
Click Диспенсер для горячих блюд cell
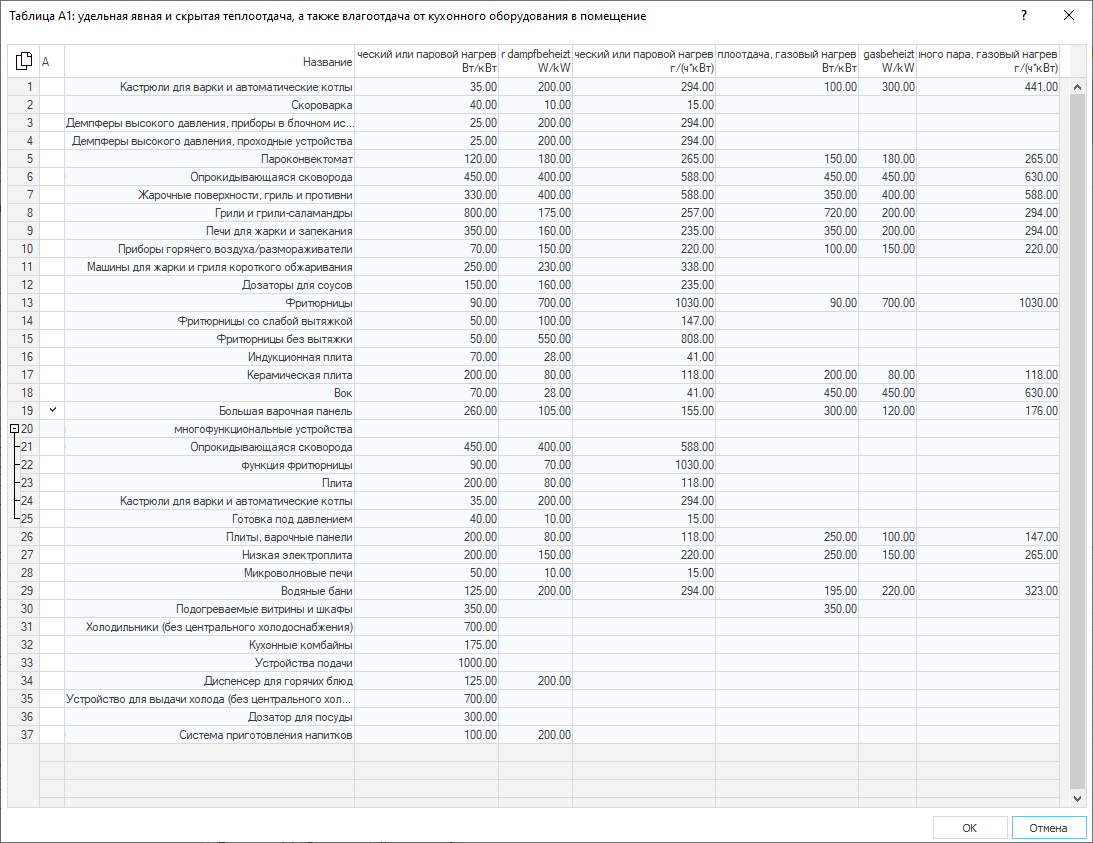[209, 681]
